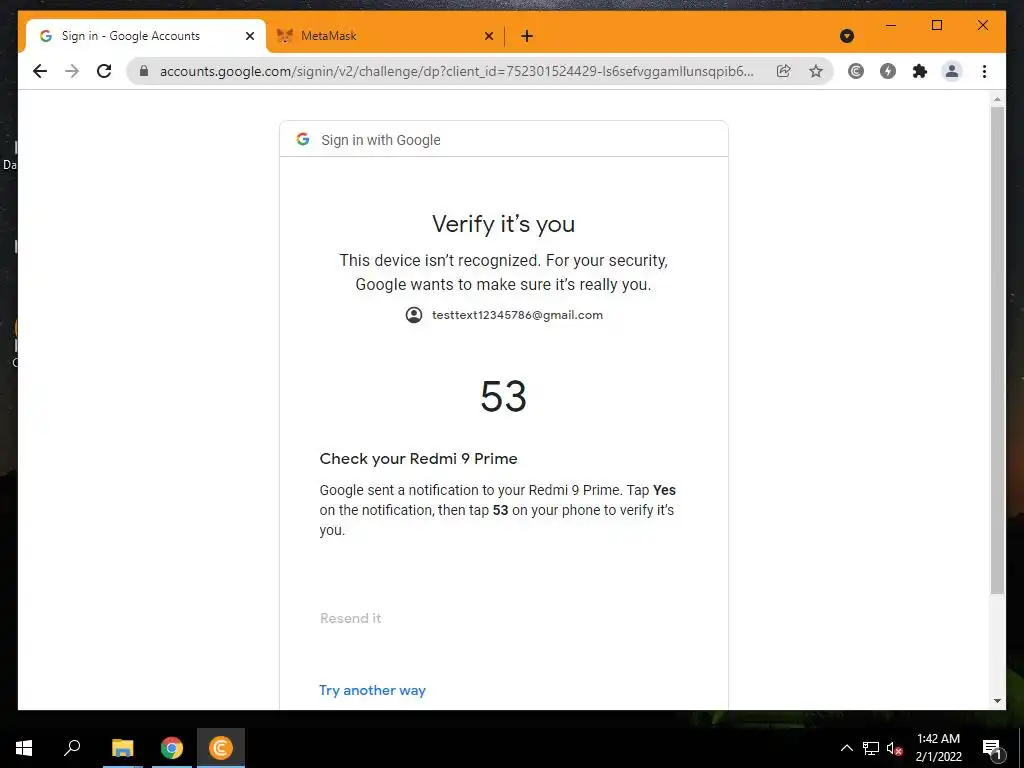Go back to the previous page

point(40,71)
